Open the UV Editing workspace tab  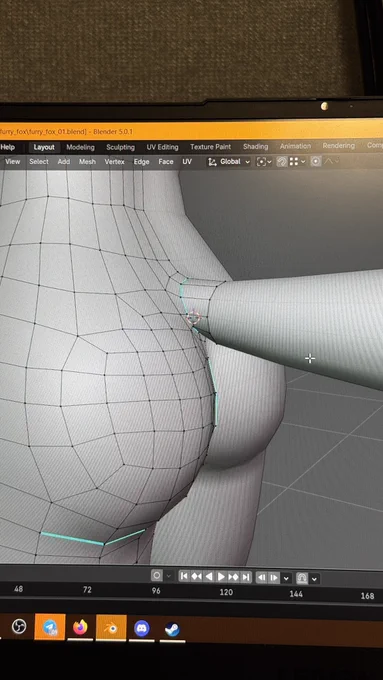(x=162, y=147)
